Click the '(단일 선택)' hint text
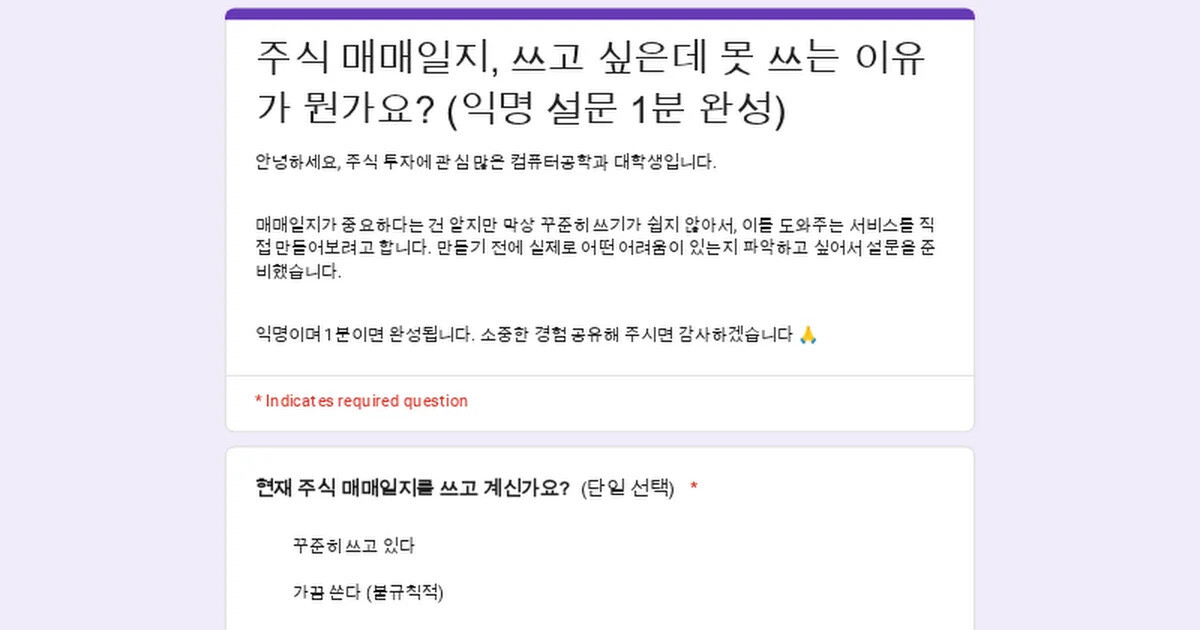 (627, 488)
